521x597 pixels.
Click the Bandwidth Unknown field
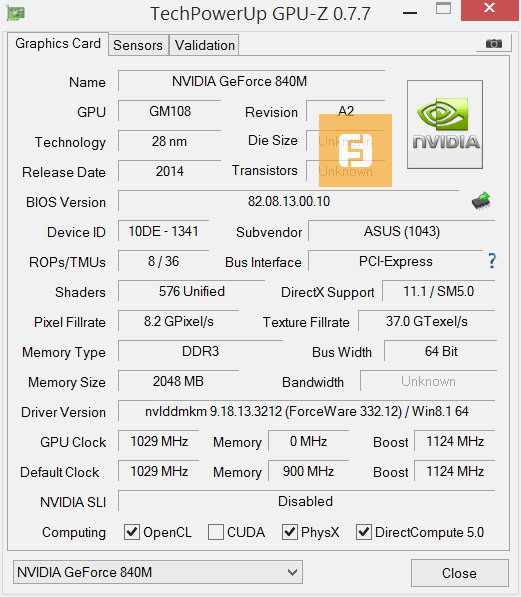coord(428,381)
